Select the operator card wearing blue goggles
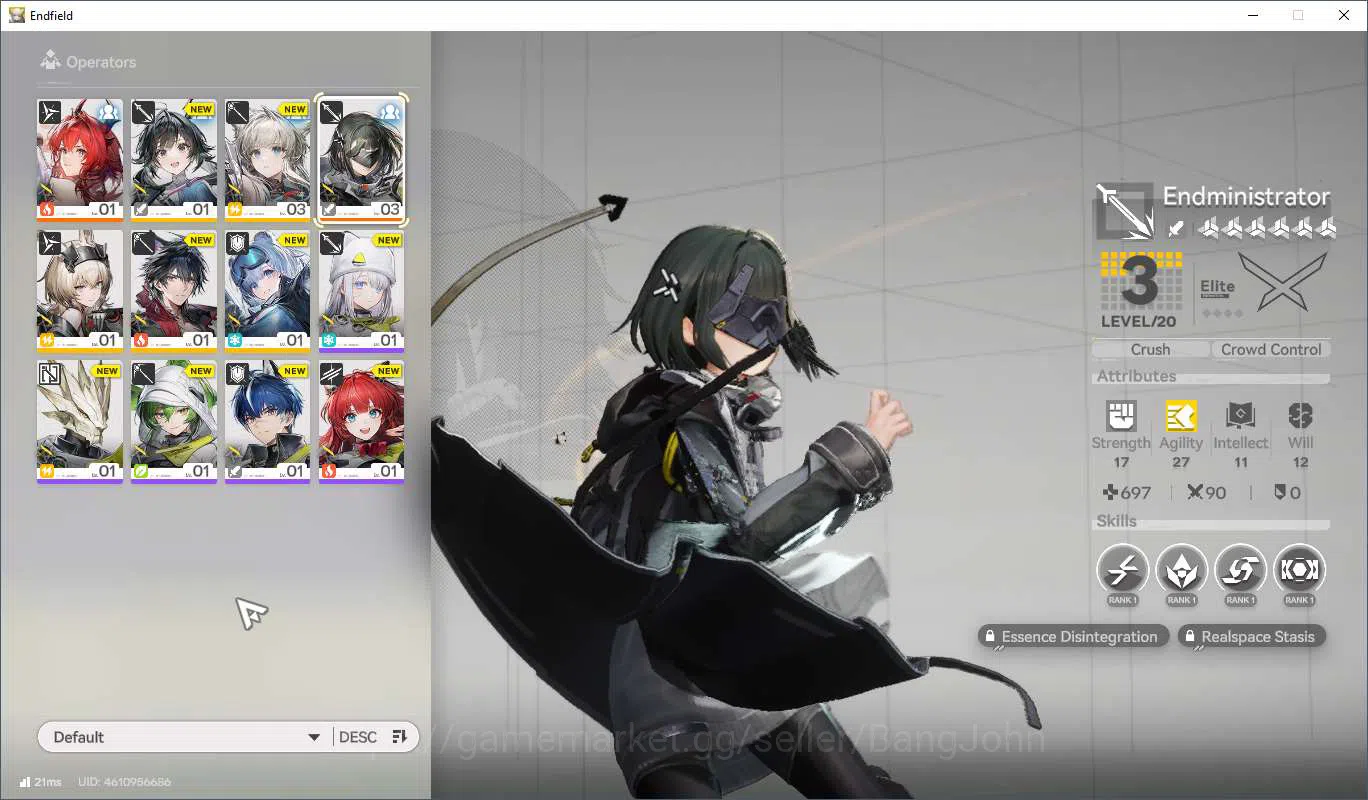 point(268,291)
